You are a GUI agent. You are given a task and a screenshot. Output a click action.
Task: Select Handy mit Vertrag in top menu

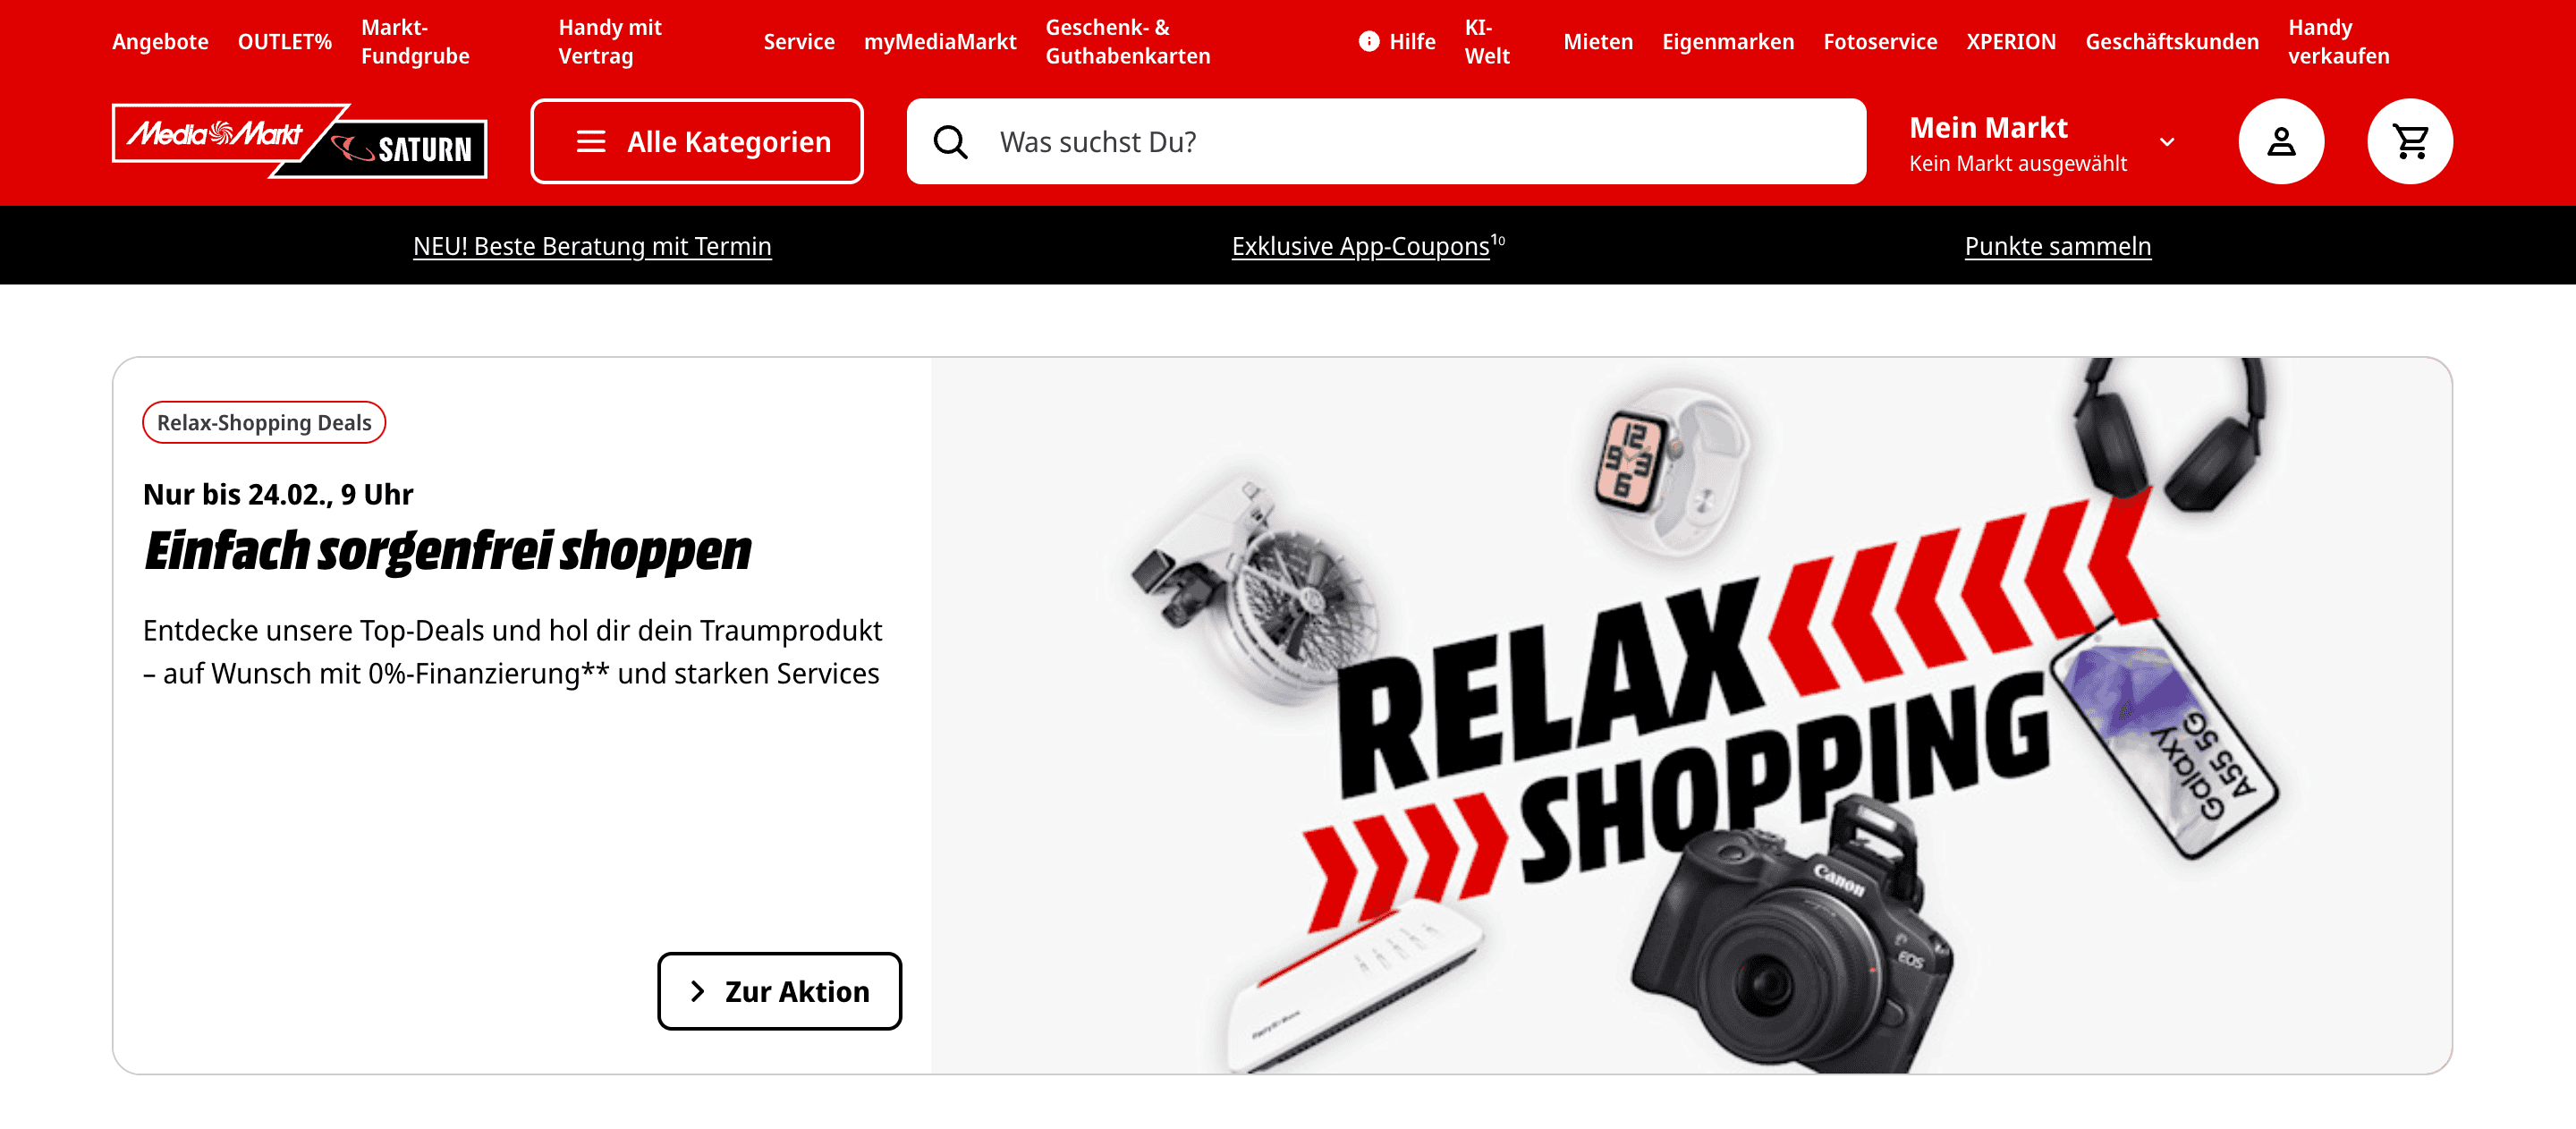coord(610,41)
